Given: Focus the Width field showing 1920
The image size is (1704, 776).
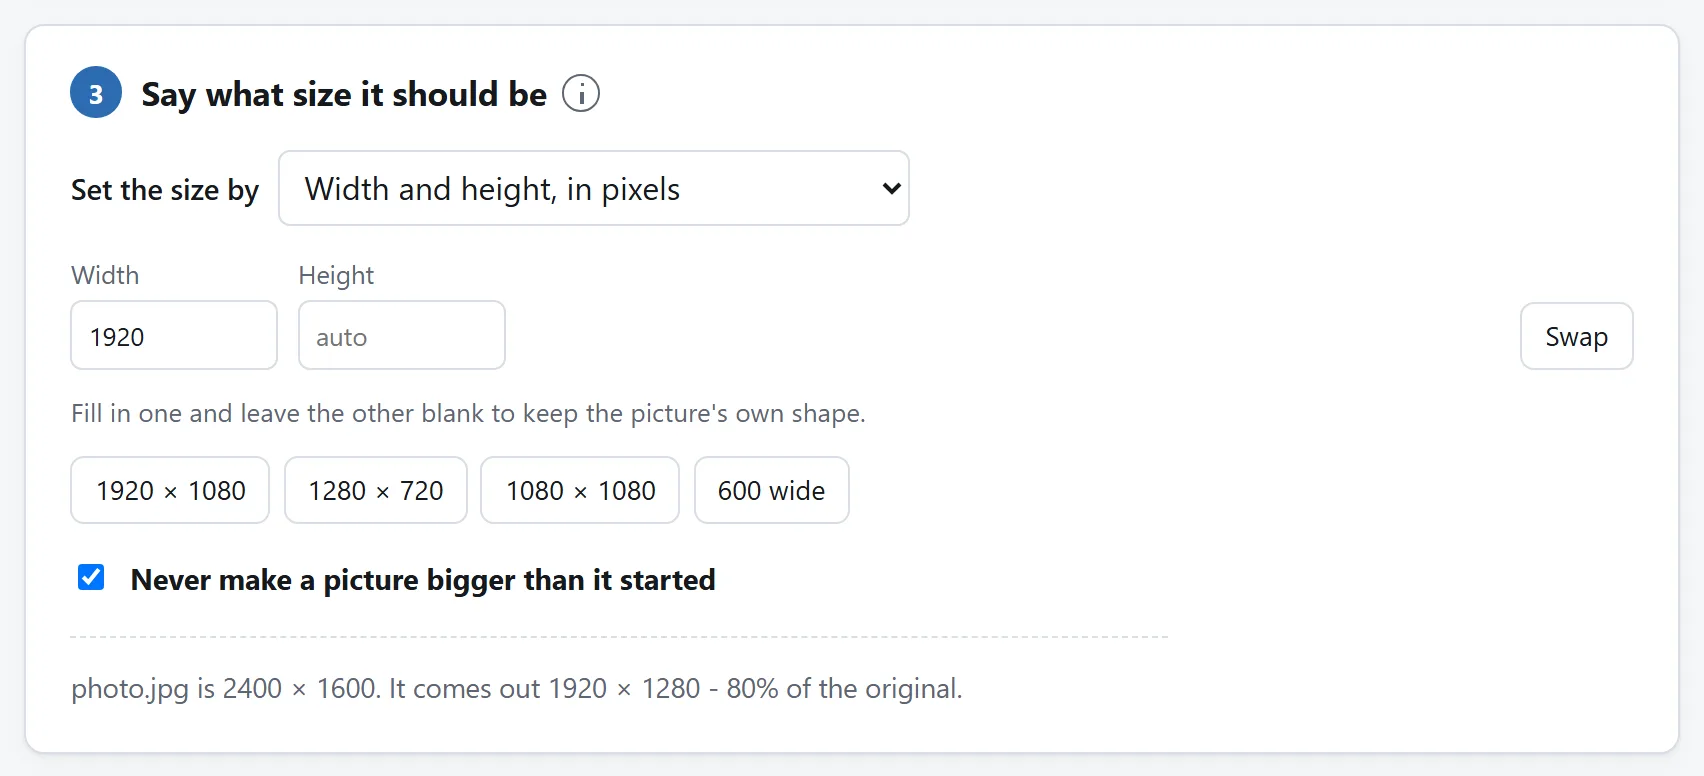Looking at the screenshot, I should click(x=174, y=335).
